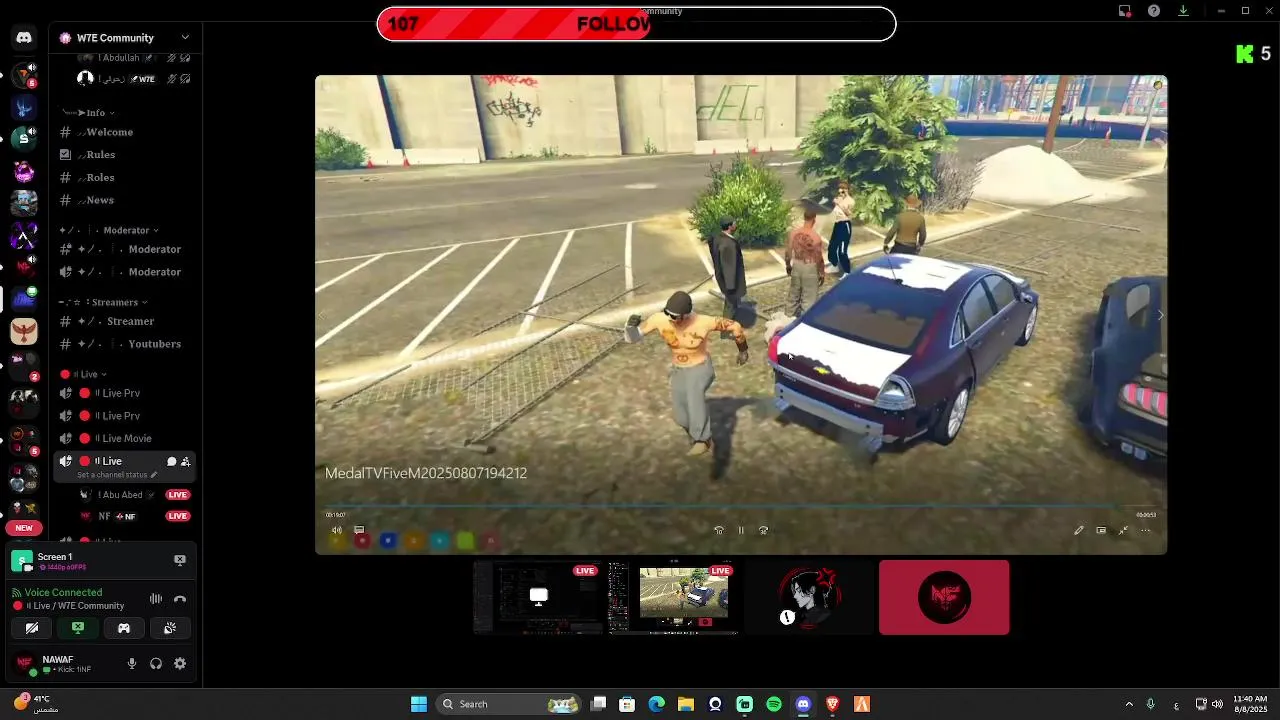Open the Rules channel
This screenshot has width=1280, height=720.
(125, 155)
